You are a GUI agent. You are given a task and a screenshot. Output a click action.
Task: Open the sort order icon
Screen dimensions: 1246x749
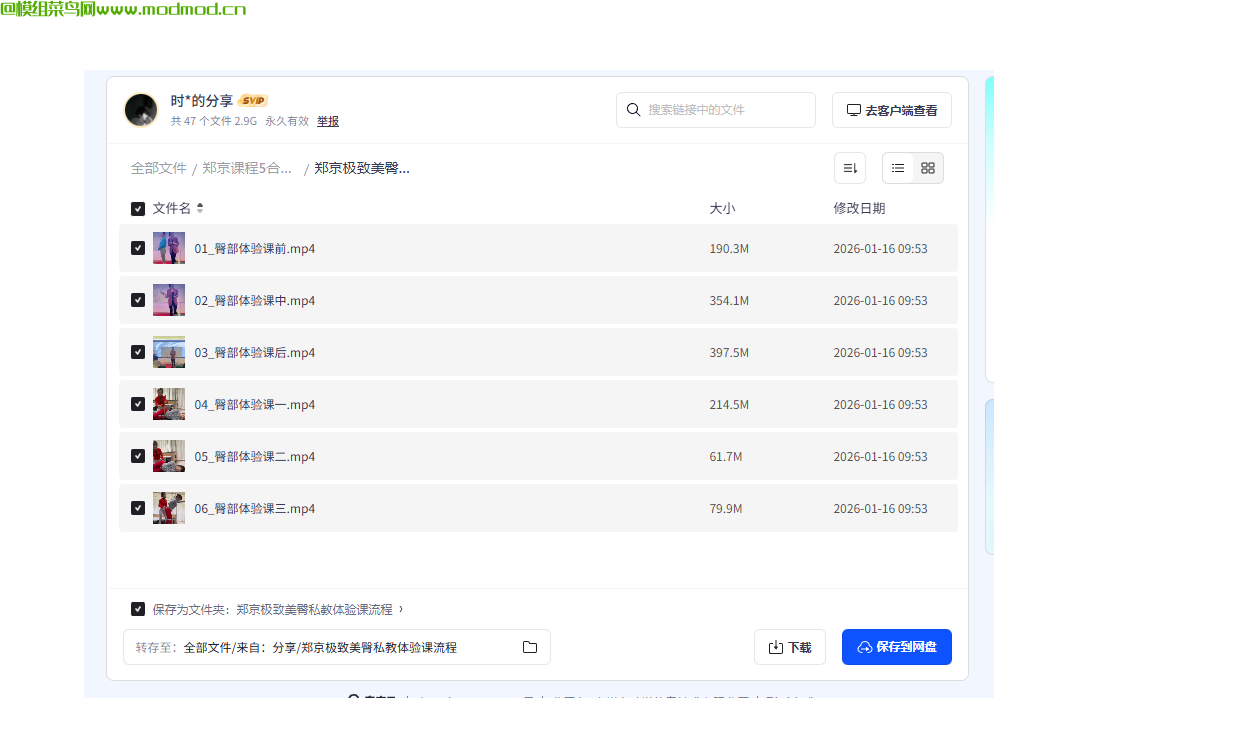click(849, 168)
